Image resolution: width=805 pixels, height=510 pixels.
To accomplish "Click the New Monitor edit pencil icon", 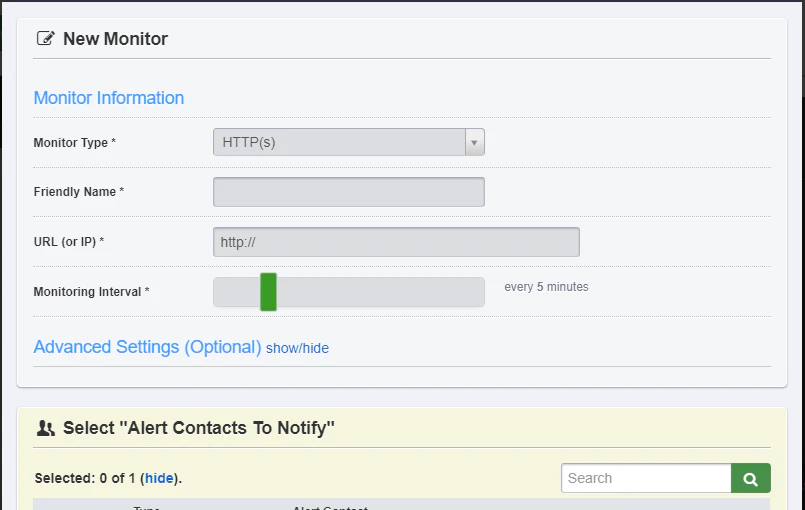I will pyautogui.click(x=45, y=39).
